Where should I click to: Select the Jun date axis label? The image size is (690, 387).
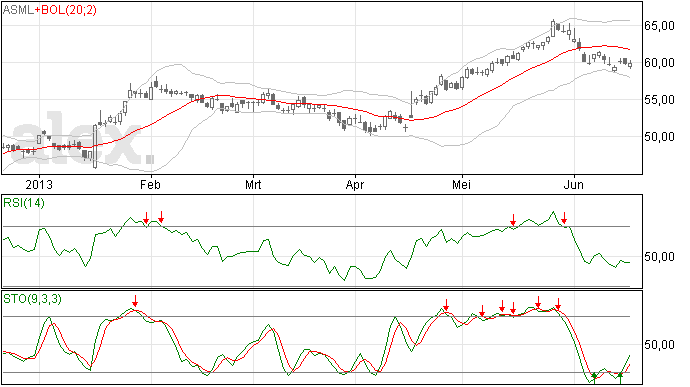(574, 184)
